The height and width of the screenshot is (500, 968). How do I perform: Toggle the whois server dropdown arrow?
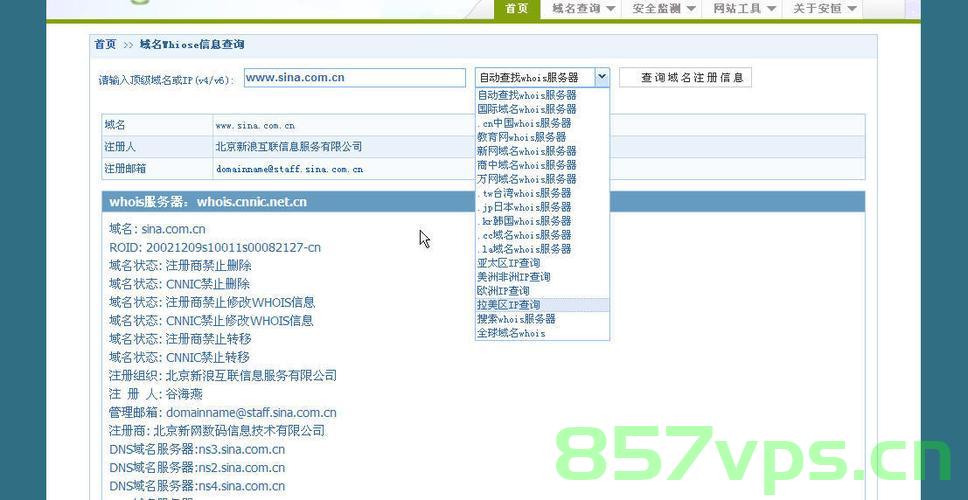click(x=602, y=78)
